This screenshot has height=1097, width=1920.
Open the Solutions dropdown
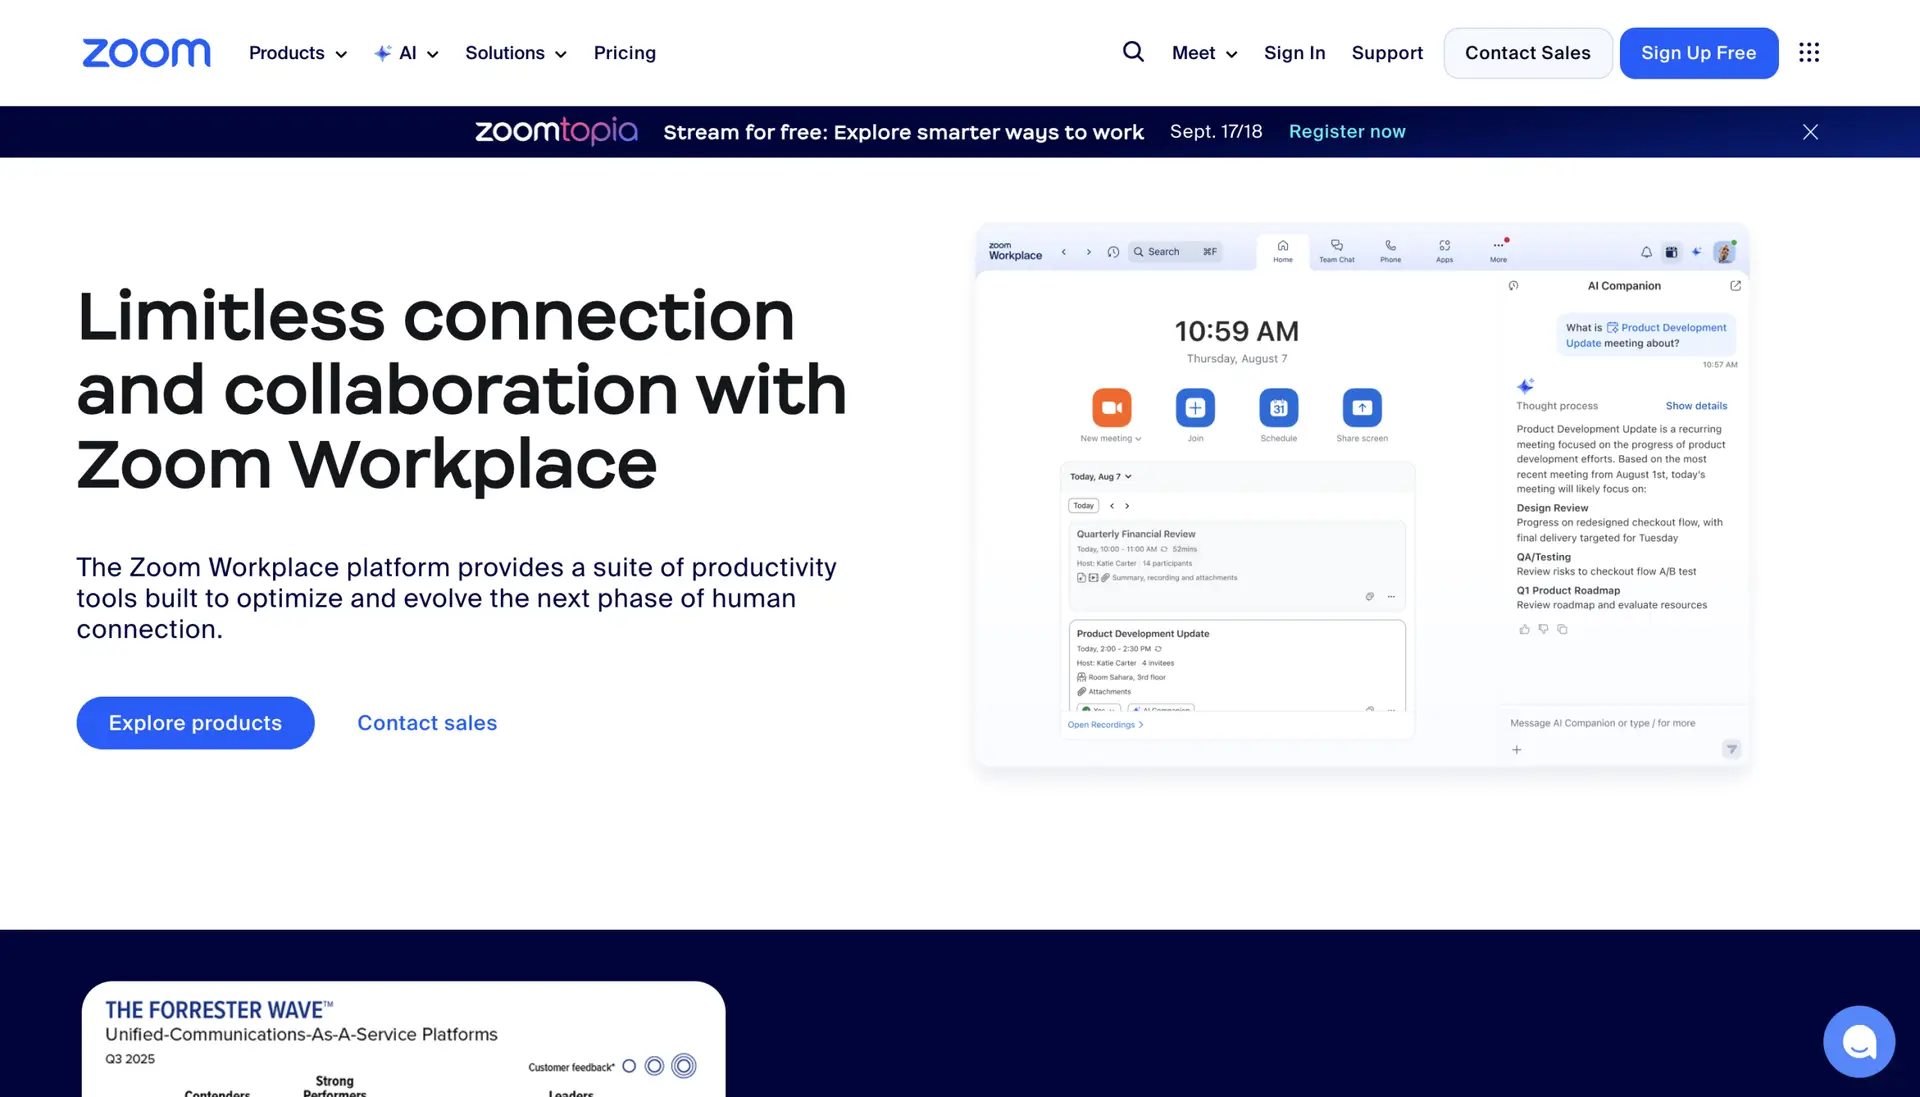515,53
